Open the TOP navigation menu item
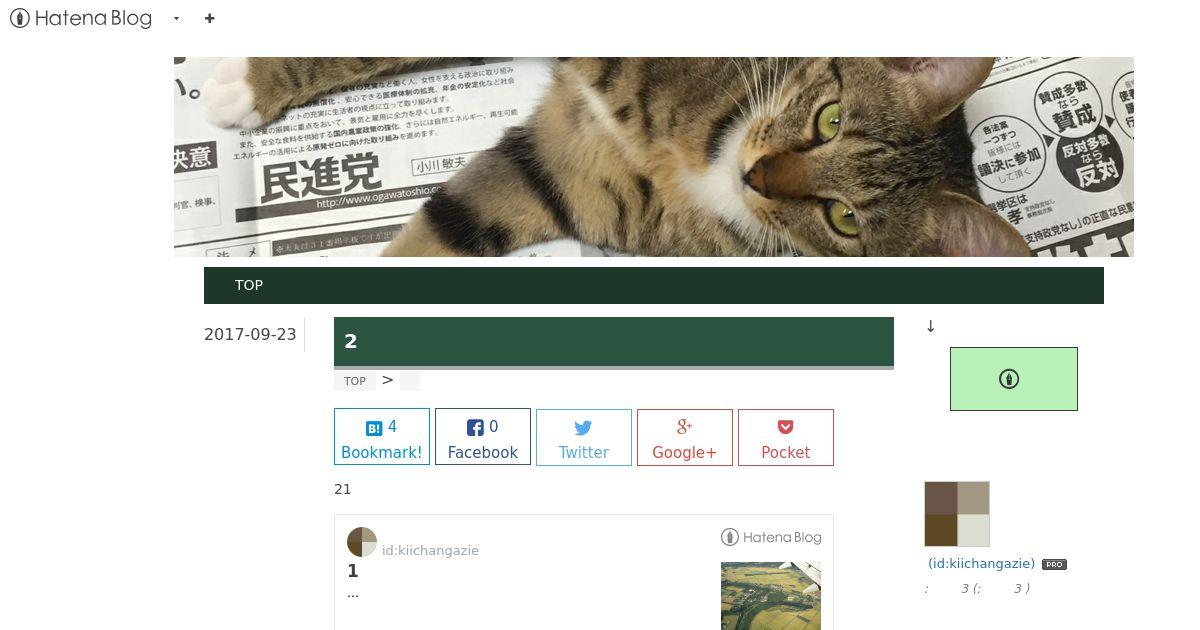This screenshot has width=1200, height=630. pos(249,285)
